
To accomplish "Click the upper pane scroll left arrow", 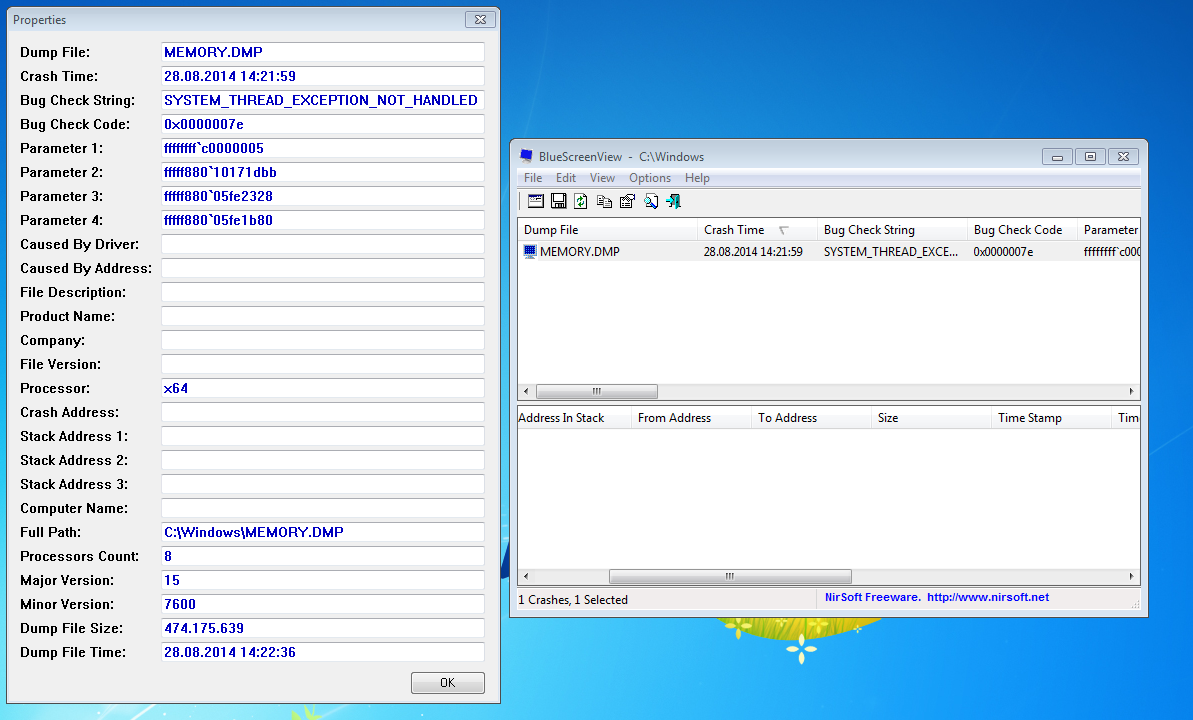I will [x=526, y=391].
